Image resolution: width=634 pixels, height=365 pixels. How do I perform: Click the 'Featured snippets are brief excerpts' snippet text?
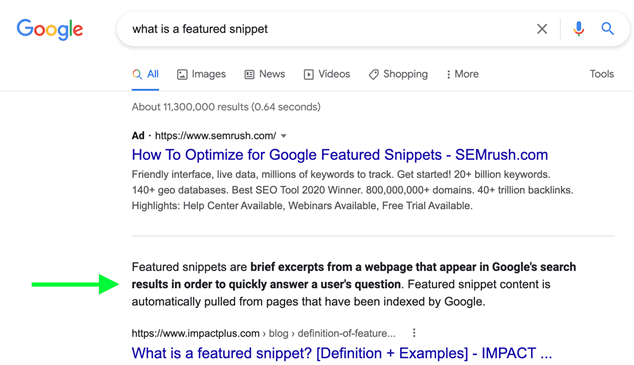point(354,284)
